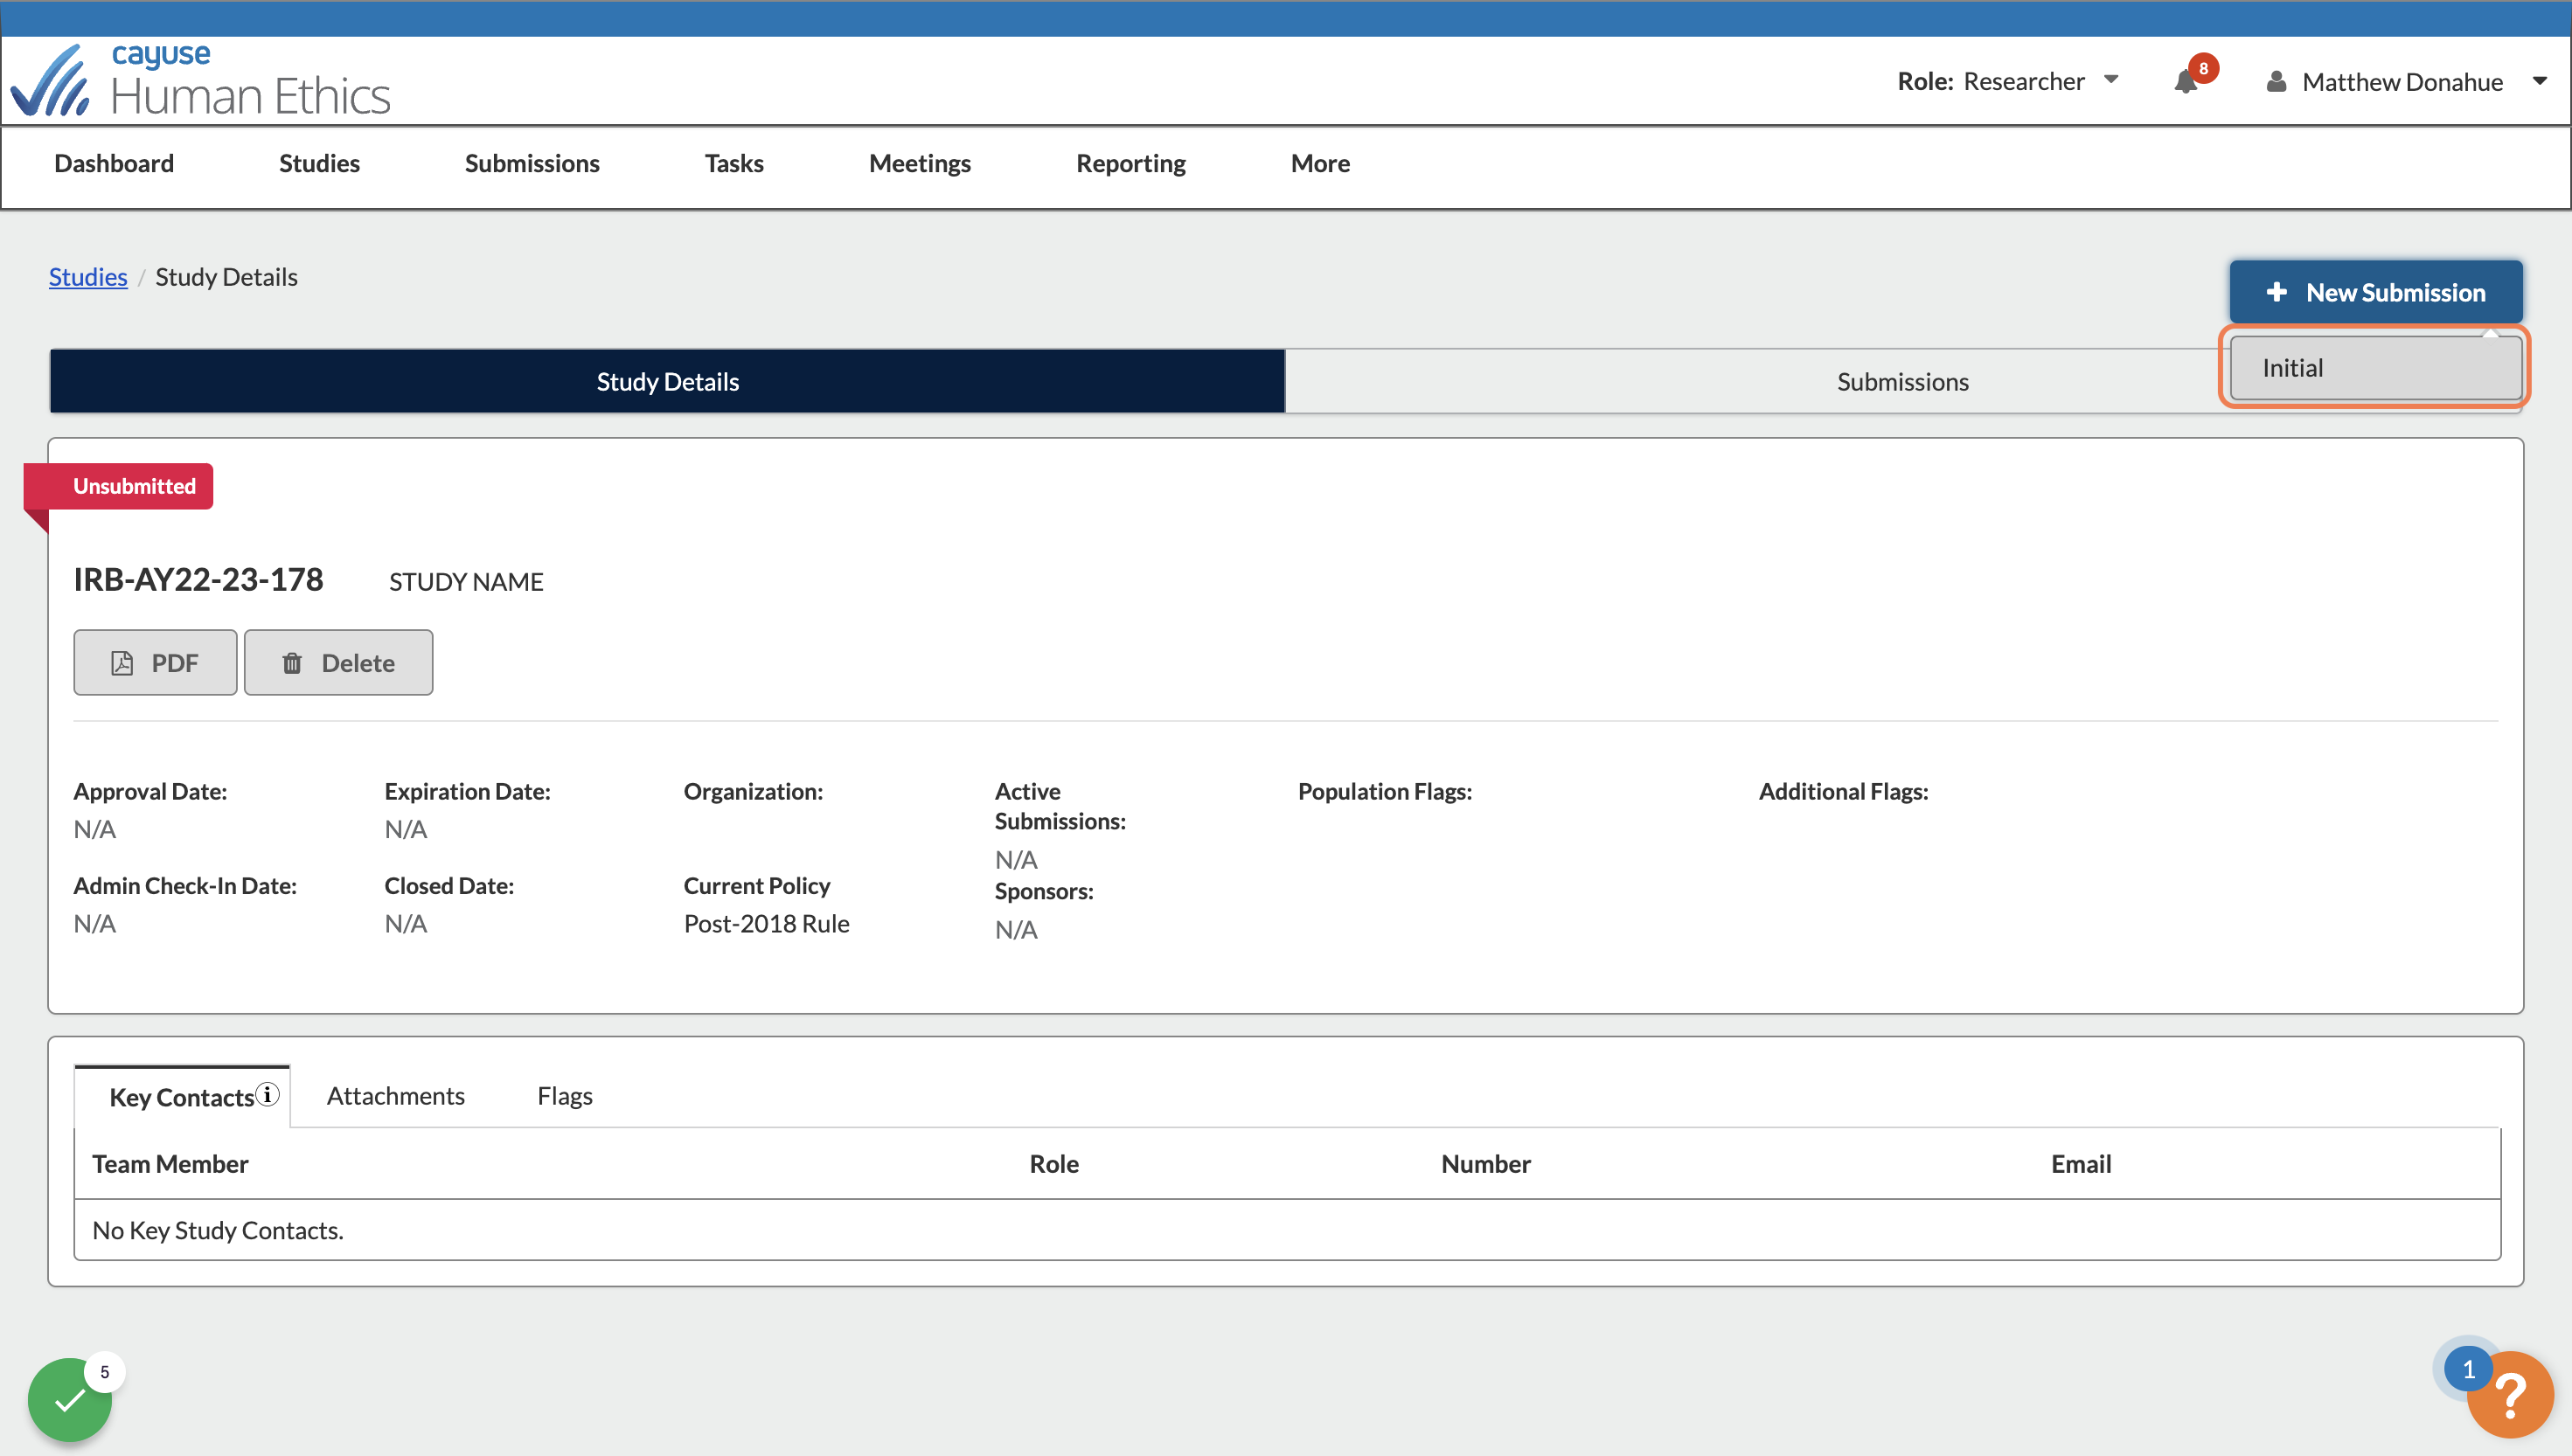Click the STUDY NAME title text
This screenshot has height=1456, width=2572.
pos(466,582)
